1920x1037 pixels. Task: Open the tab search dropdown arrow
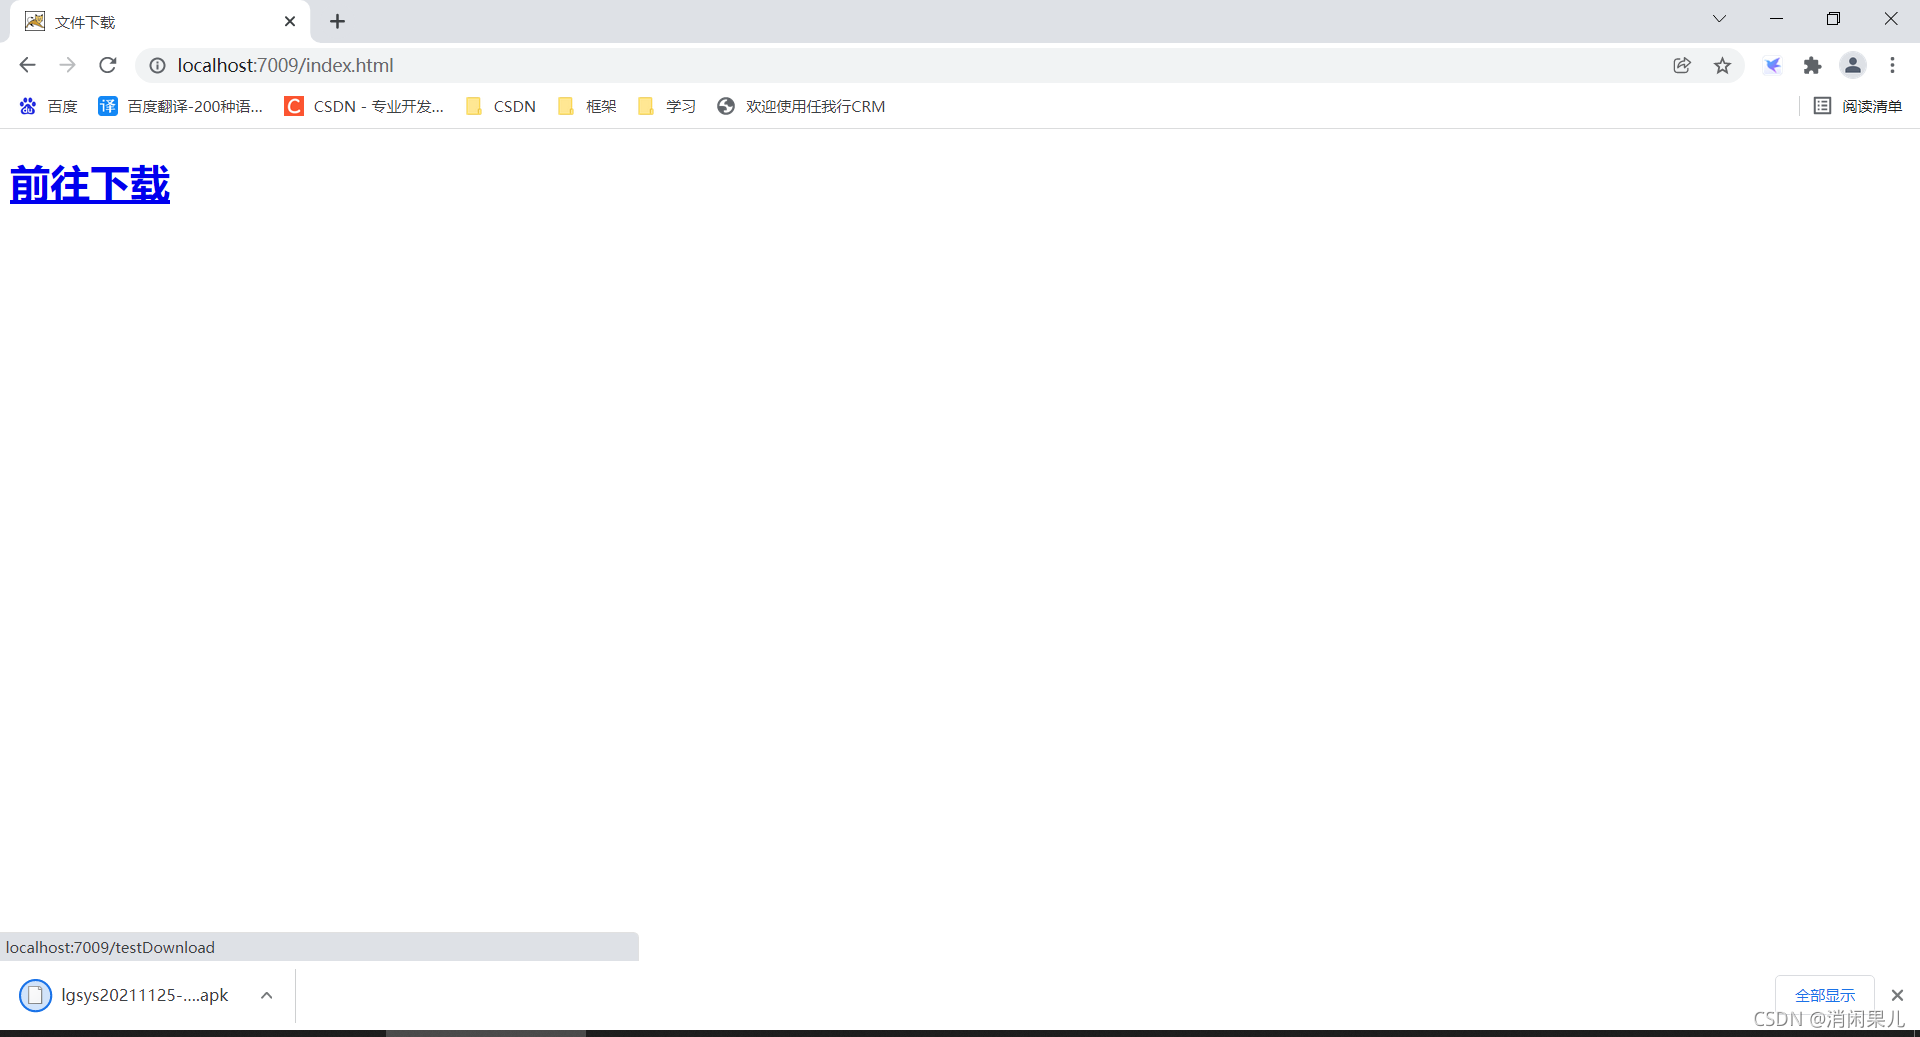pyautogui.click(x=1719, y=19)
